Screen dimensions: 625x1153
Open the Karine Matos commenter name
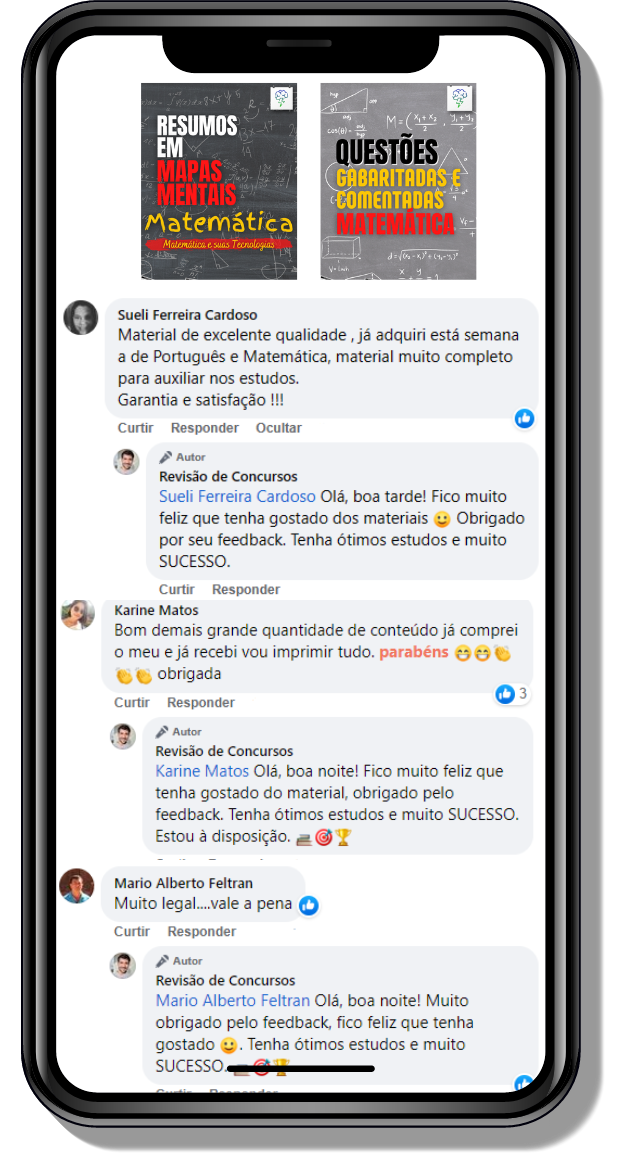(157, 610)
